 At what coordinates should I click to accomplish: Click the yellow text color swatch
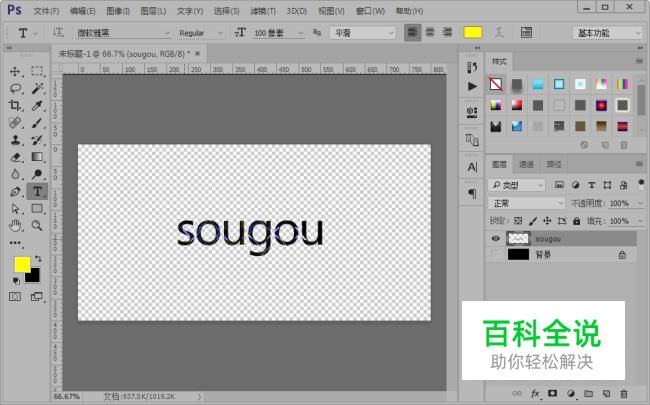pos(473,32)
